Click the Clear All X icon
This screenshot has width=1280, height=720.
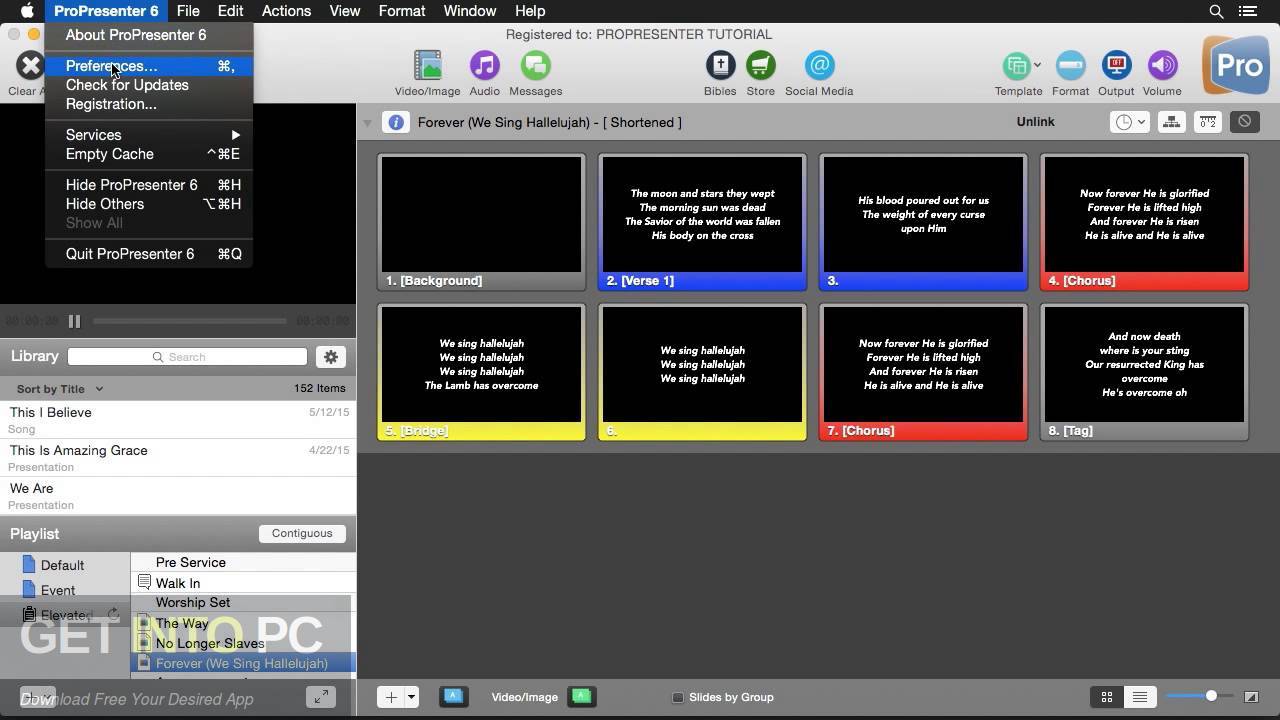[x=29, y=66]
